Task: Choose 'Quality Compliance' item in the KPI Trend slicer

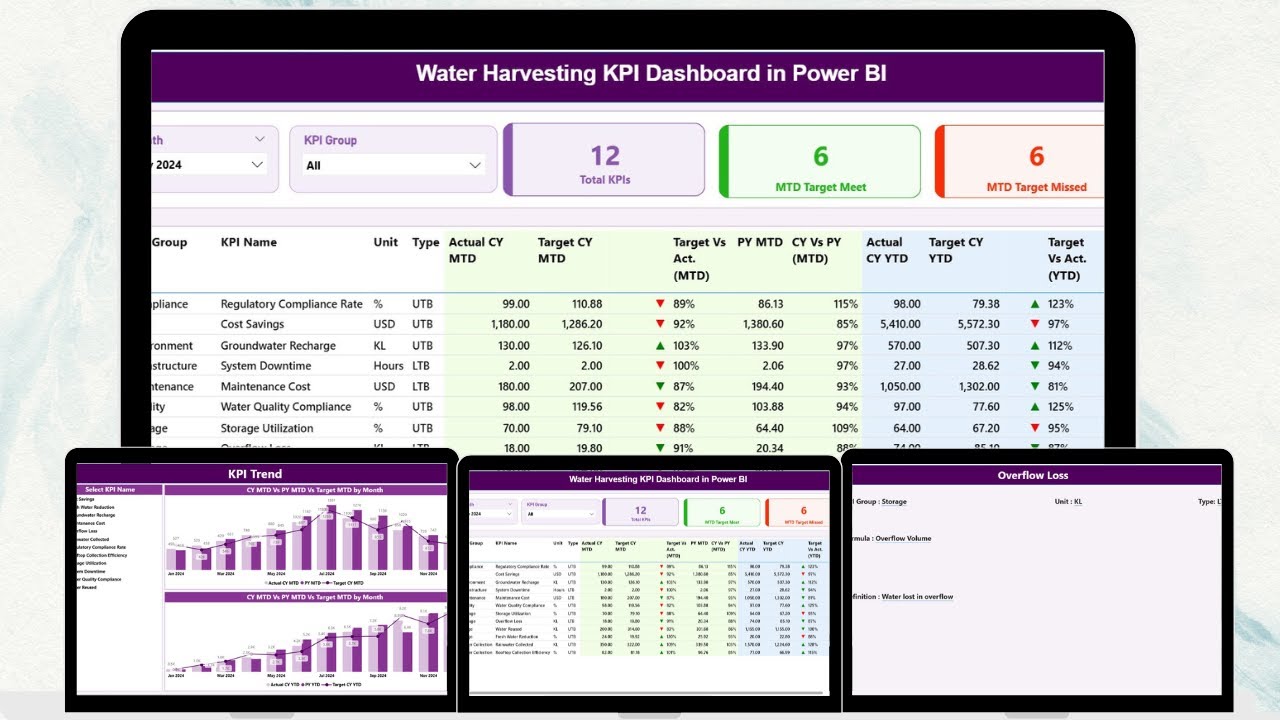Action: [100, 579]
